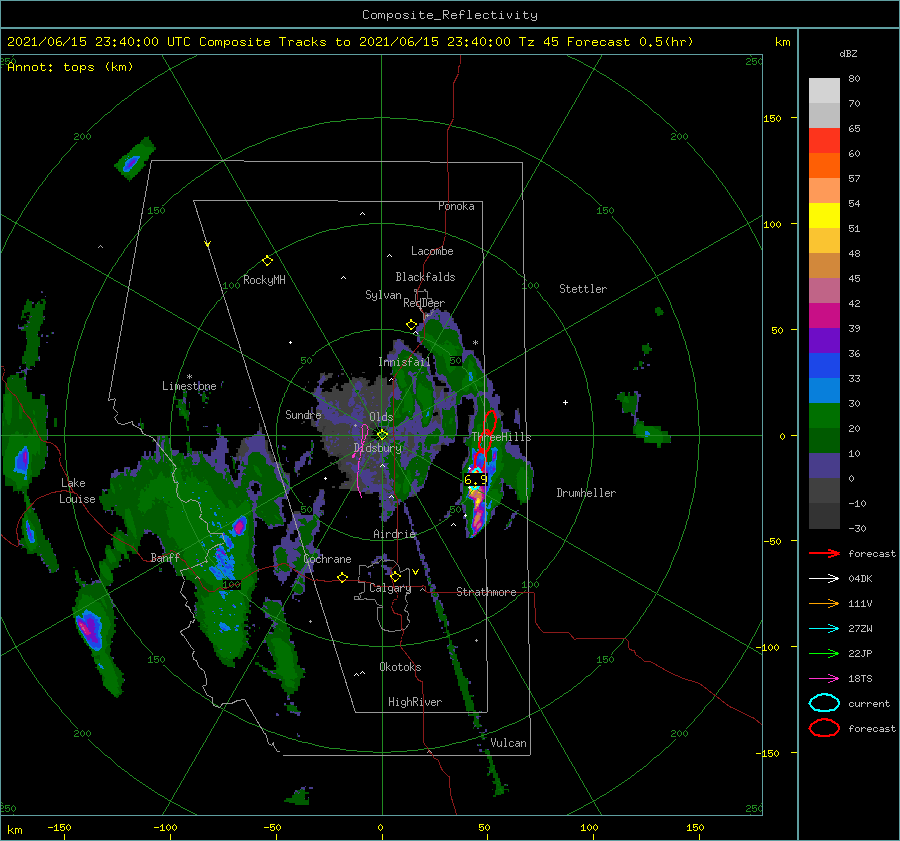This screenshot has width=900, height=841.
Task: Click the Blackfalds city label
Action: (x=425, y=277)
